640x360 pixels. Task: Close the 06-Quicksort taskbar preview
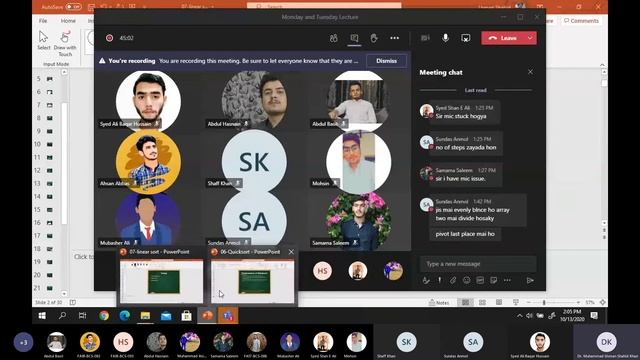click(291, 252)
